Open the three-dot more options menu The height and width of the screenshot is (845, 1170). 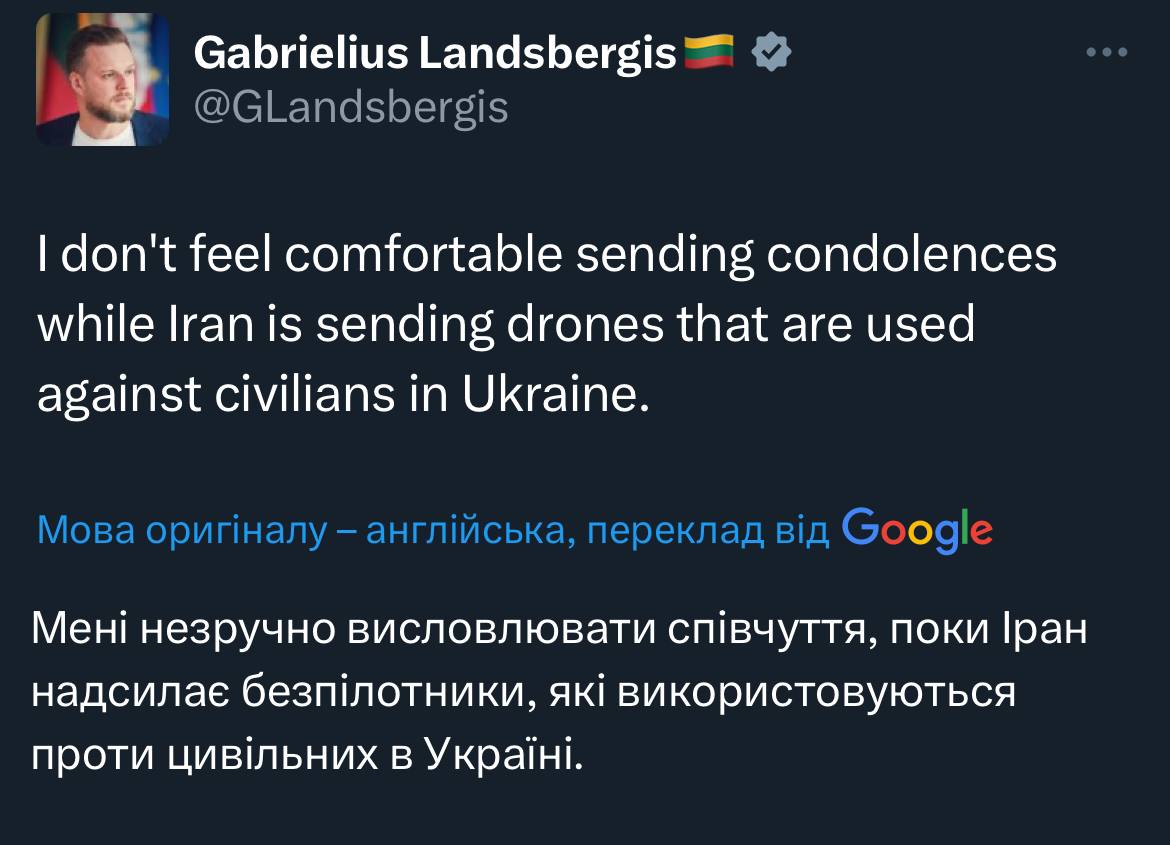[x=1107, y=52]
